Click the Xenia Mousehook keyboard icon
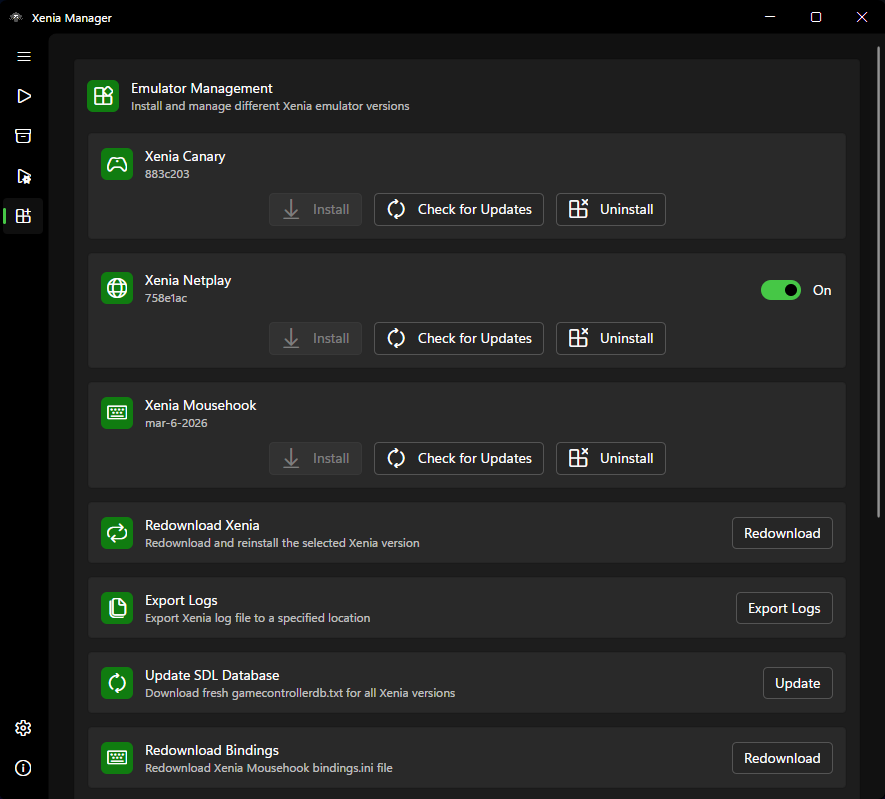Viewport: 885px width, 799px height. (117, 412)
